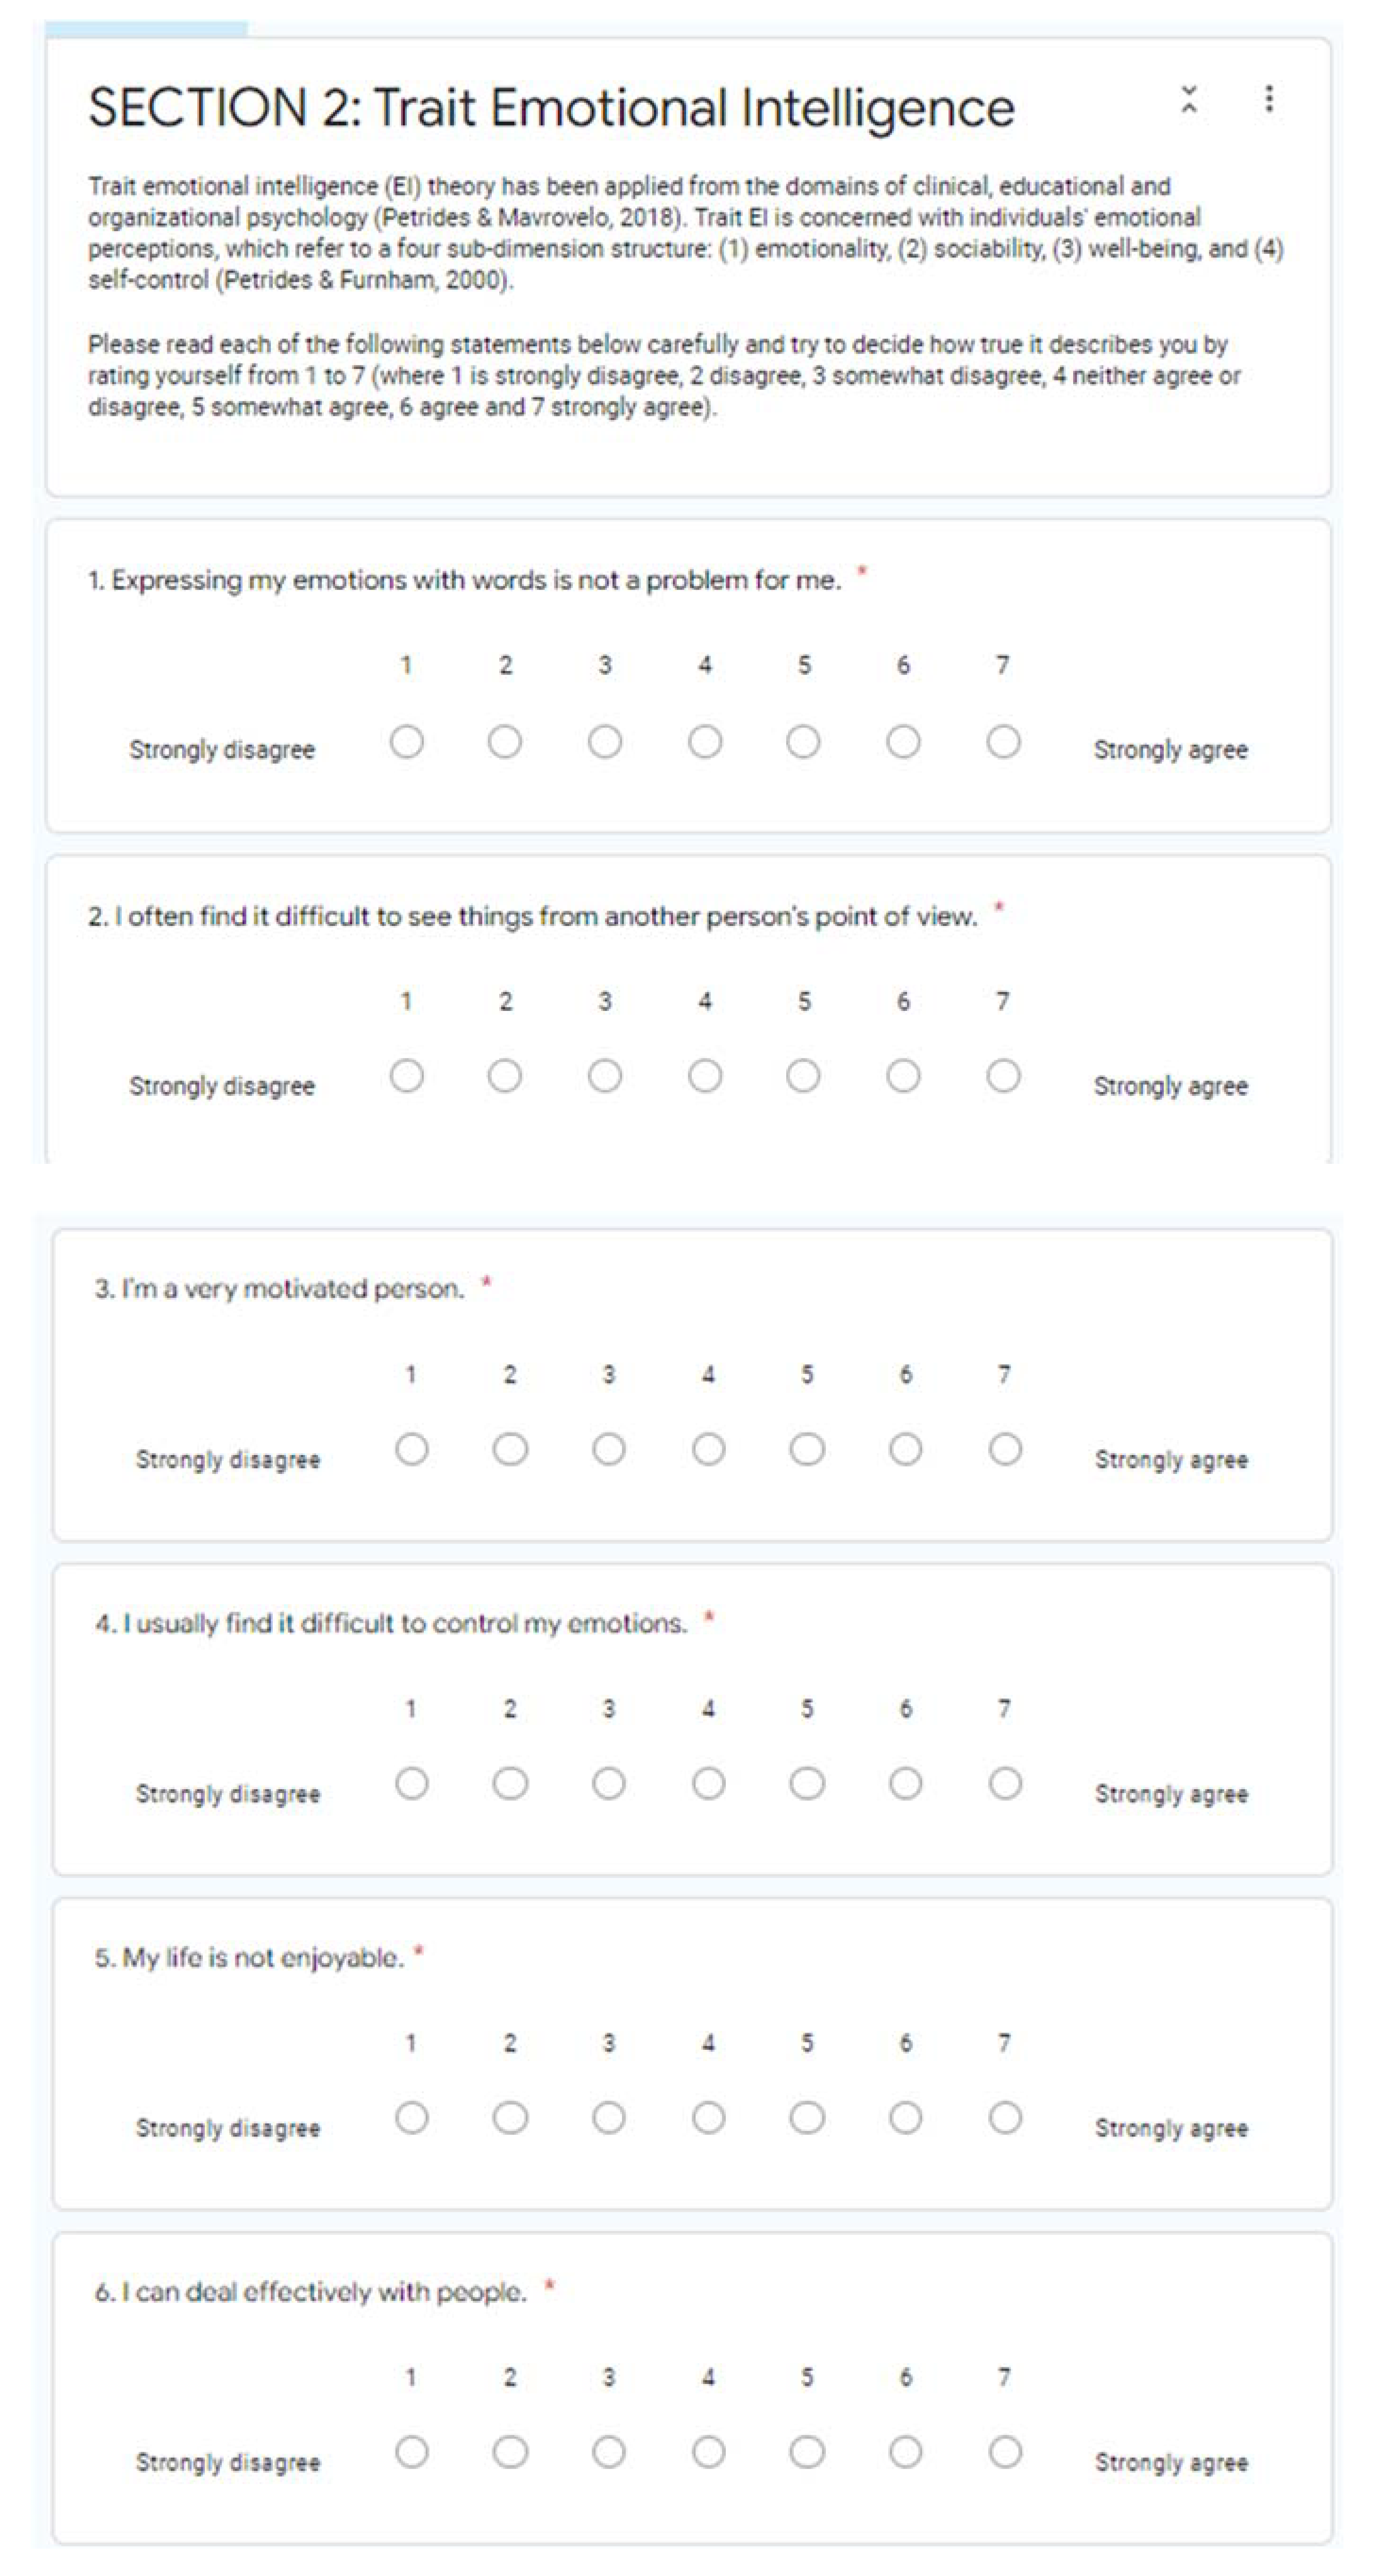Choose rating 4 for question 1

pyautogui.click(x=705, y=742)
